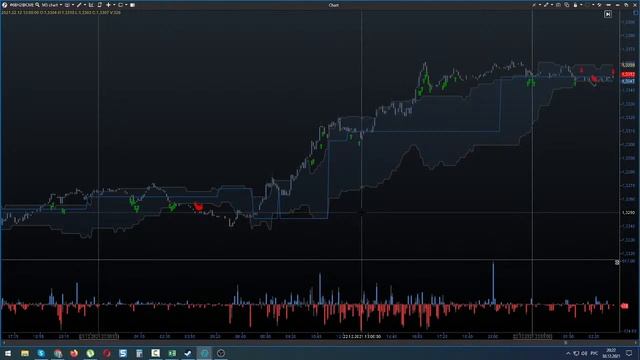Open the indicators icon in toolbar
640x360 pixels.
(91, 5)
